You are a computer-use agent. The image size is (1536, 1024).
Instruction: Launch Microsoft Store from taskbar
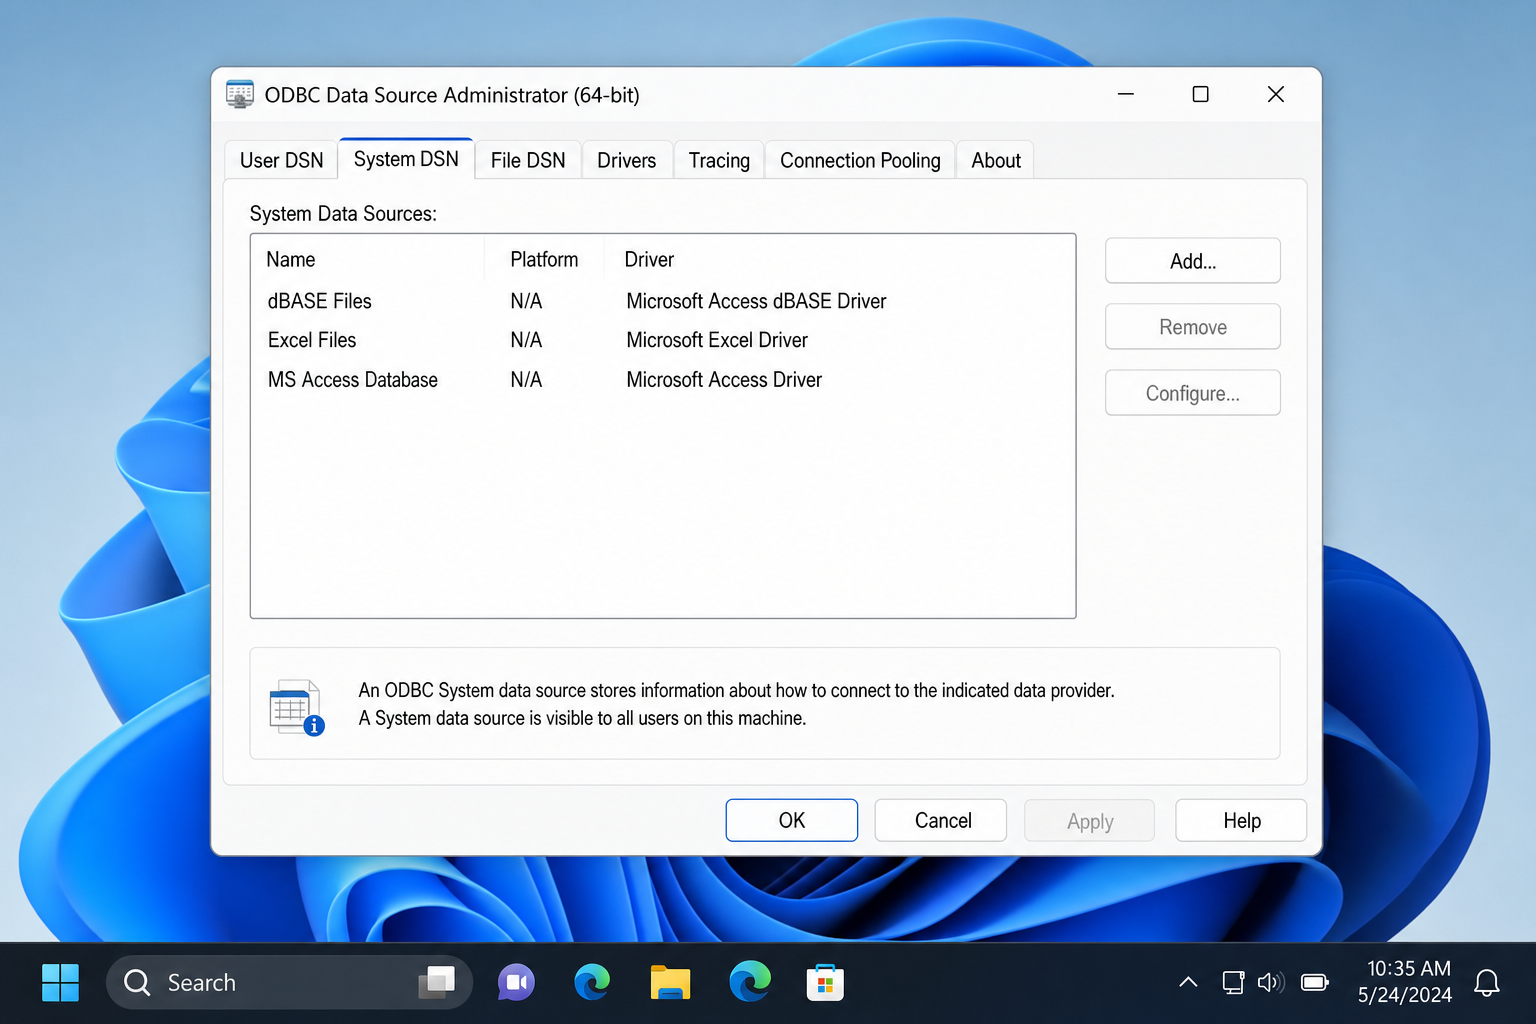[x=825, y=982]
